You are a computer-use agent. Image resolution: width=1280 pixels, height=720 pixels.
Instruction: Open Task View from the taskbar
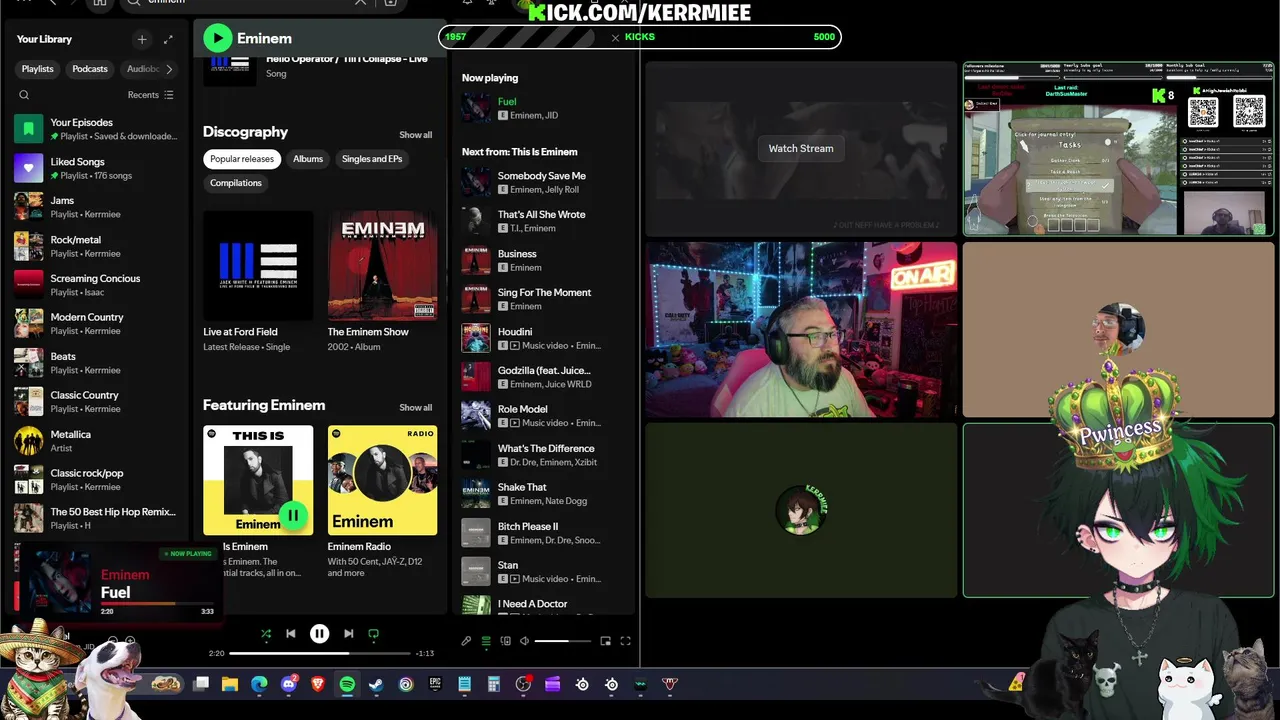coord(200,684)
